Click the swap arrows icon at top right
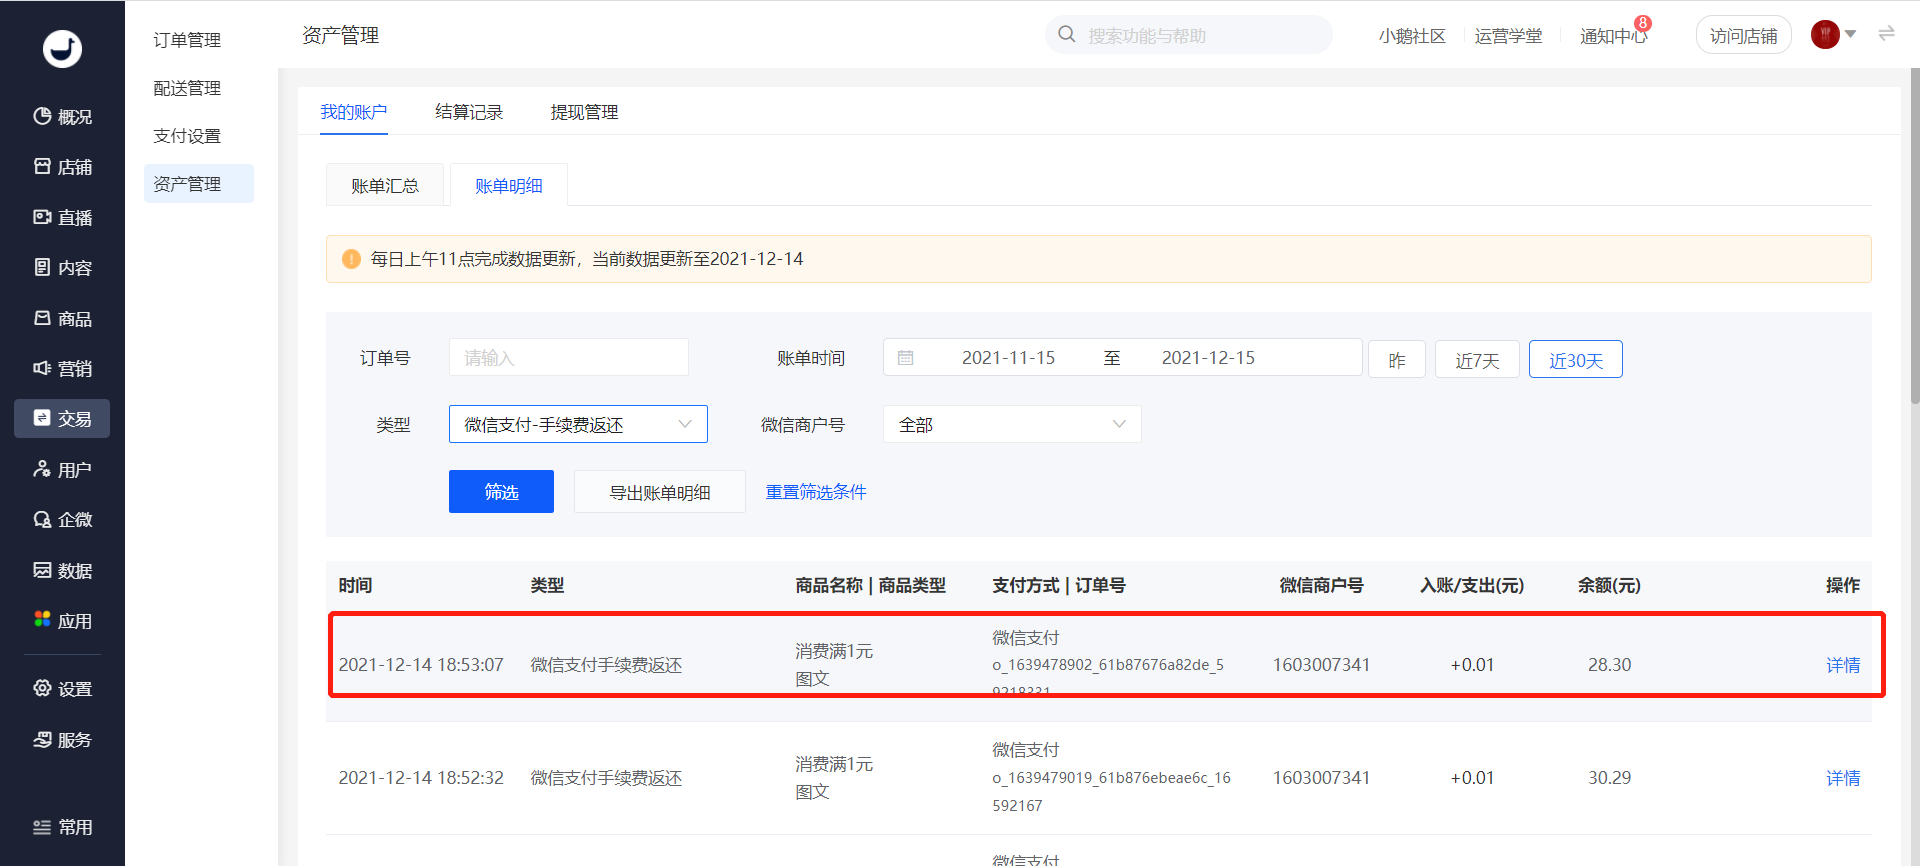 (x=1887, y=34)
